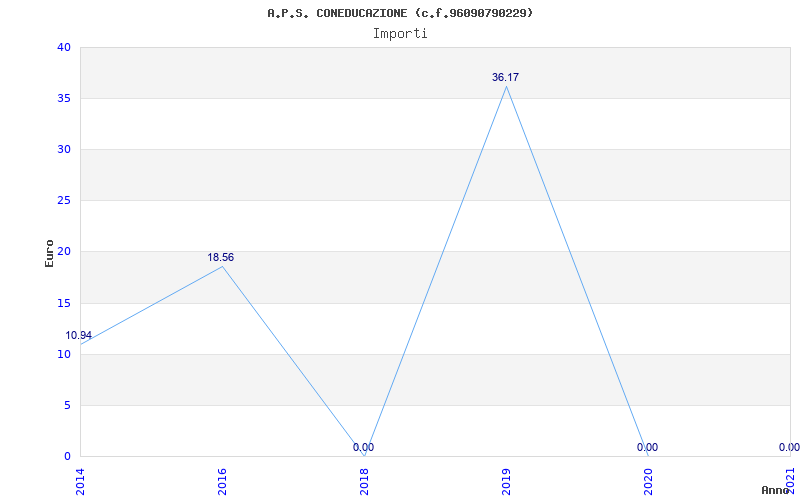Click the 0.00 label at 2021
Screen dimensions: 800x500
[789, 447]
